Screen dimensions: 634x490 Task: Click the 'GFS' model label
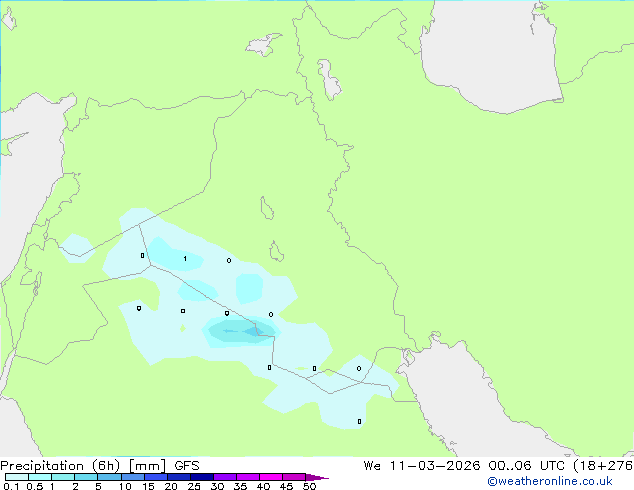[187, 466]
